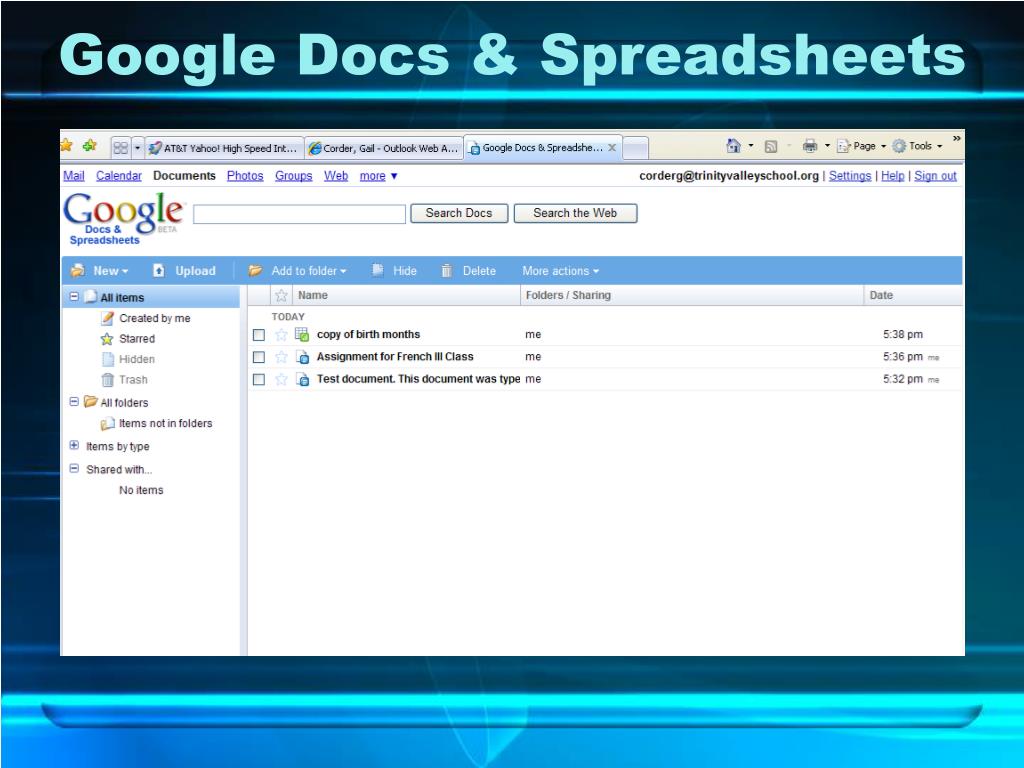The width and height of the screenshot is (1024, 768).
Task: Click the Upload button in the toolbar
Action: click(x=184, y=271)
